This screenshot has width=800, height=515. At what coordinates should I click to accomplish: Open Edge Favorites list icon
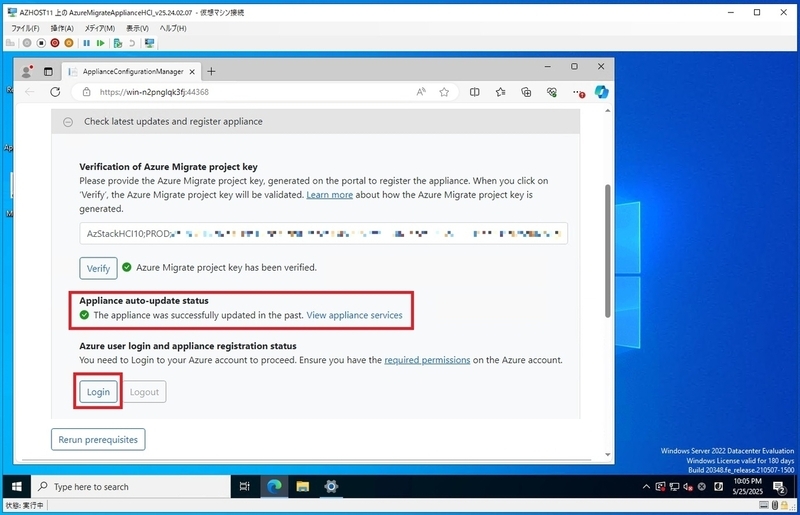[501, 92]
